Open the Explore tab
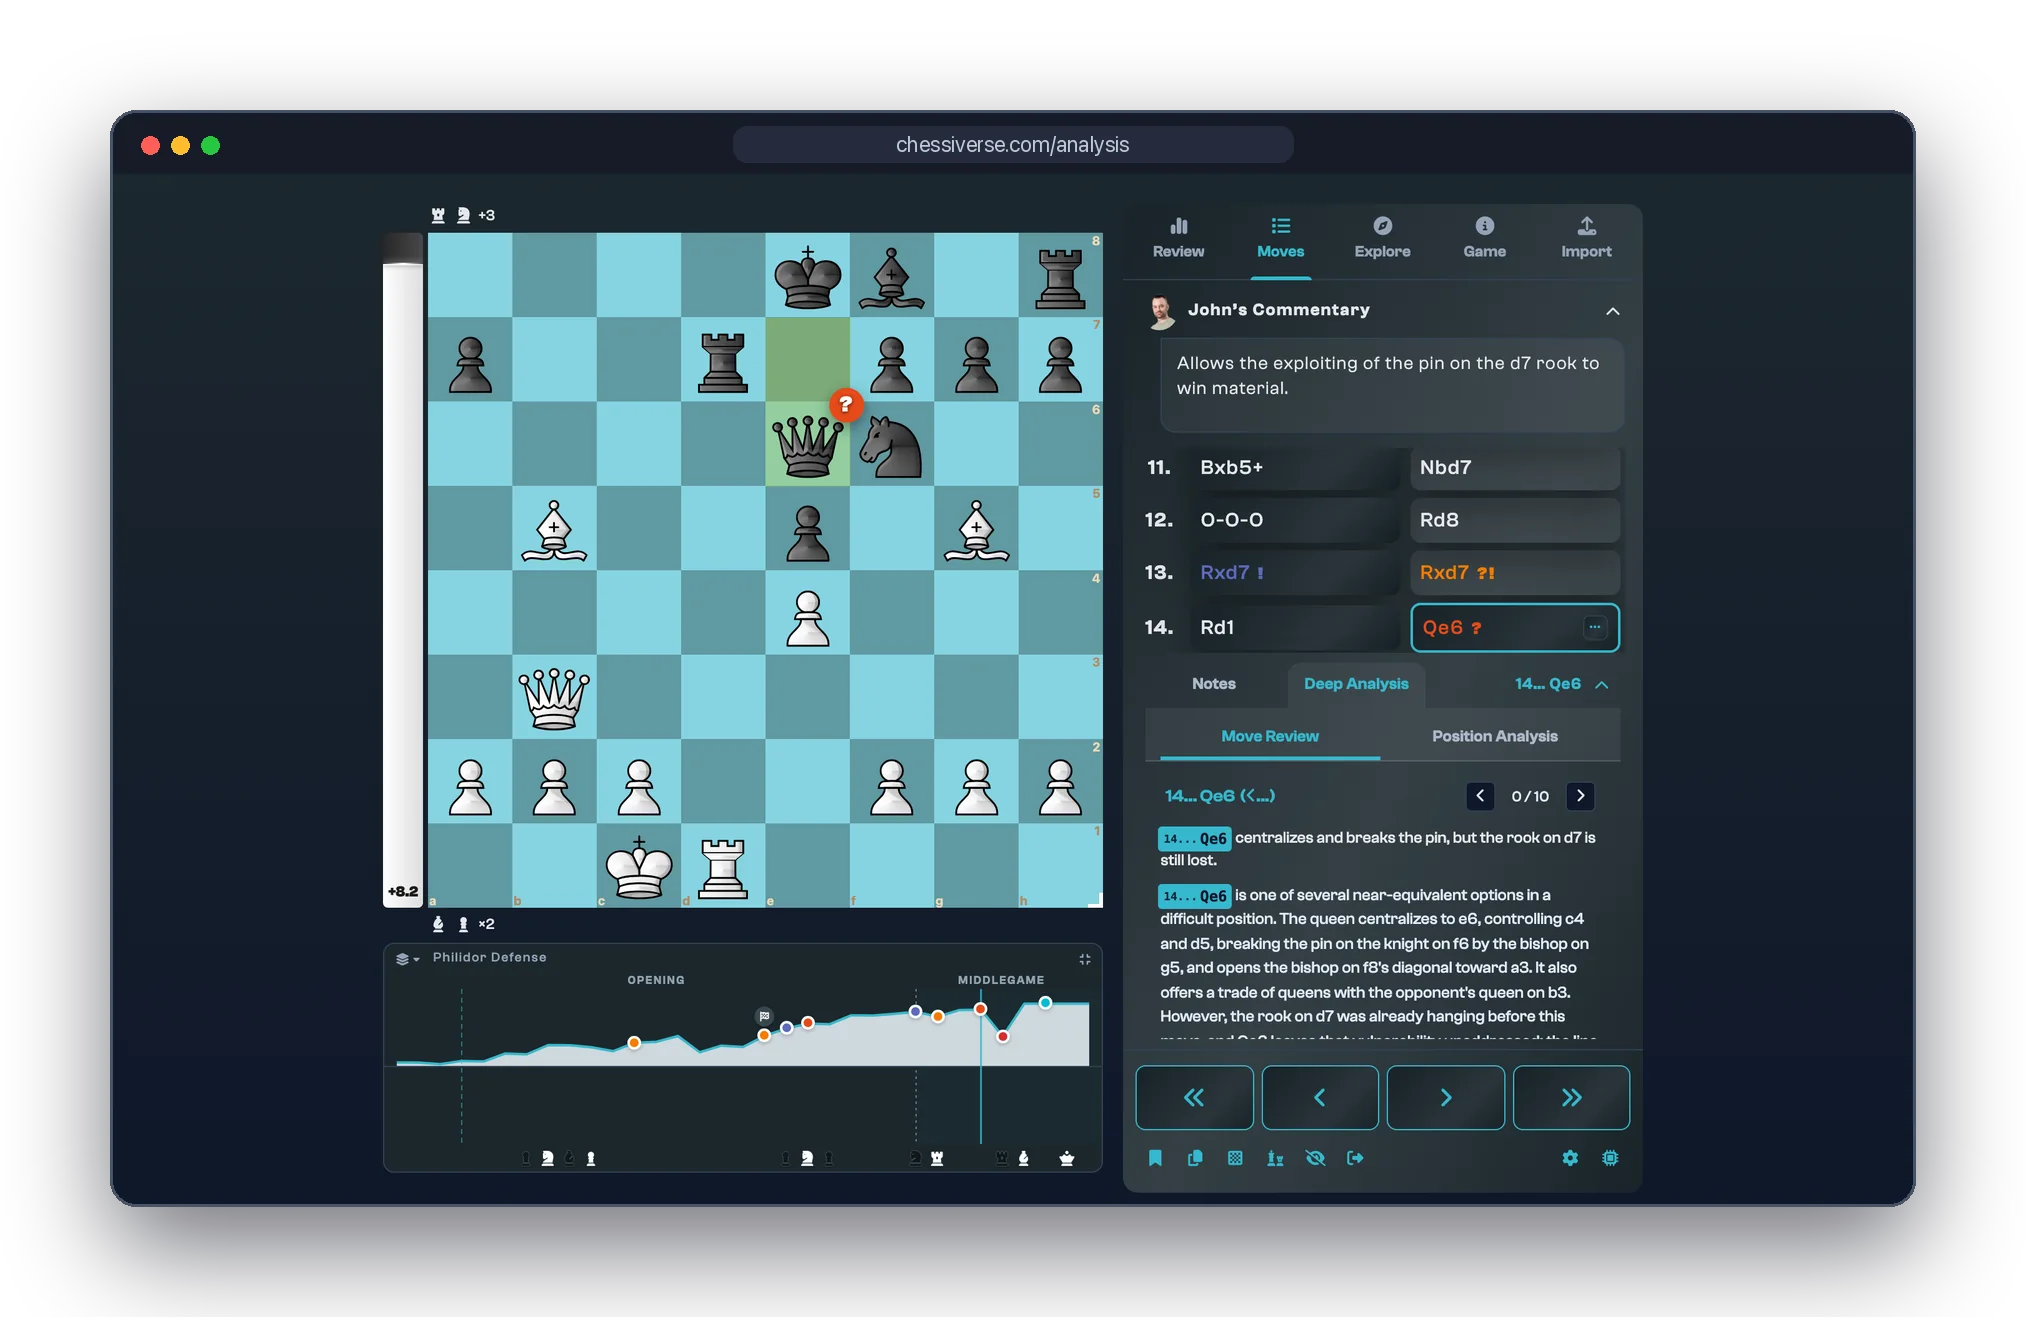 [1382, 238]
